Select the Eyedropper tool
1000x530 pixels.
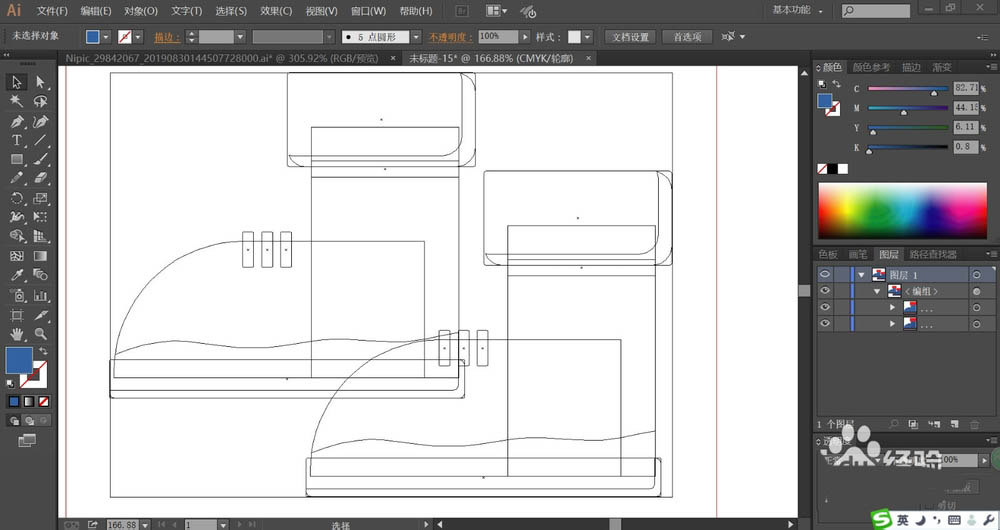[x=17, y=275]
